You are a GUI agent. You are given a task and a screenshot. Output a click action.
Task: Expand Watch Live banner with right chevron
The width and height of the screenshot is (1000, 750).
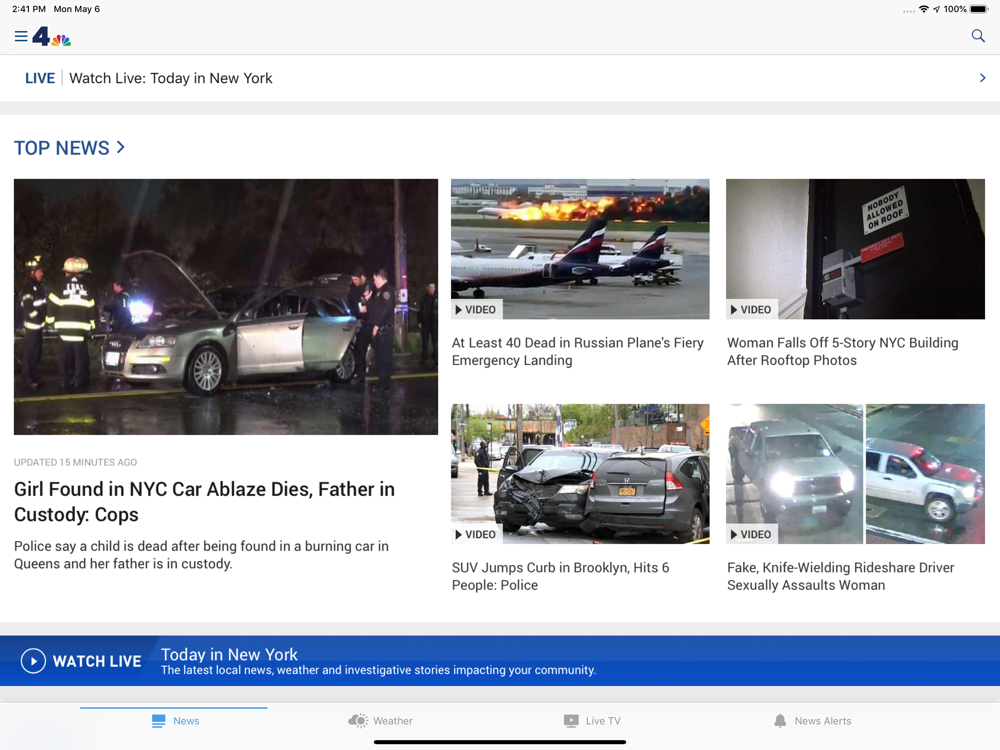point(982,78)
